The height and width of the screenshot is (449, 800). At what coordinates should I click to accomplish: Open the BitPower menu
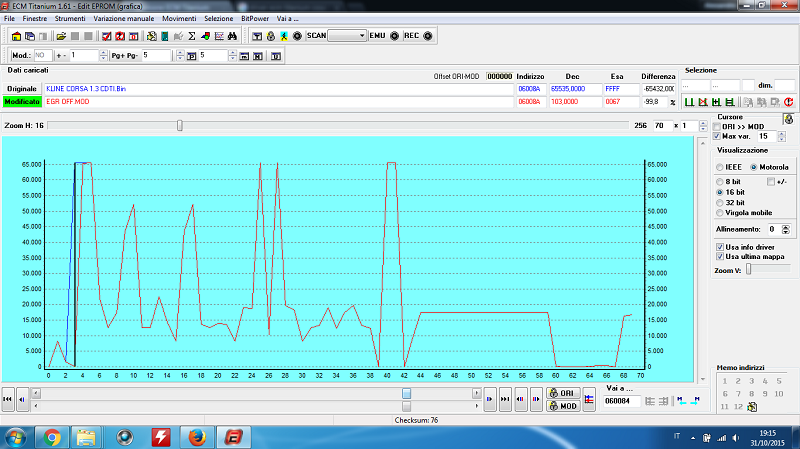[x=255, y=19]
